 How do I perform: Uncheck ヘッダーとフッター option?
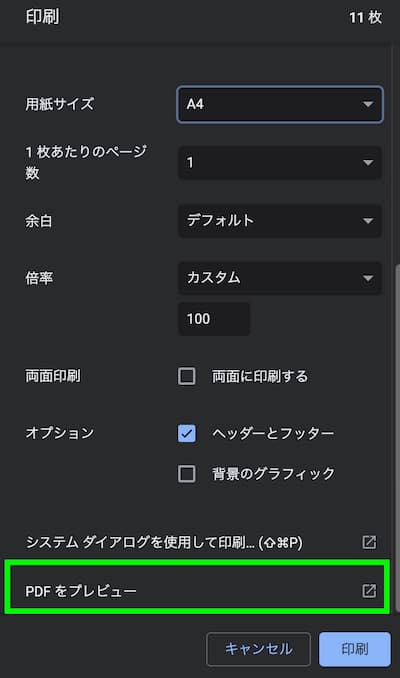(186, 434)
